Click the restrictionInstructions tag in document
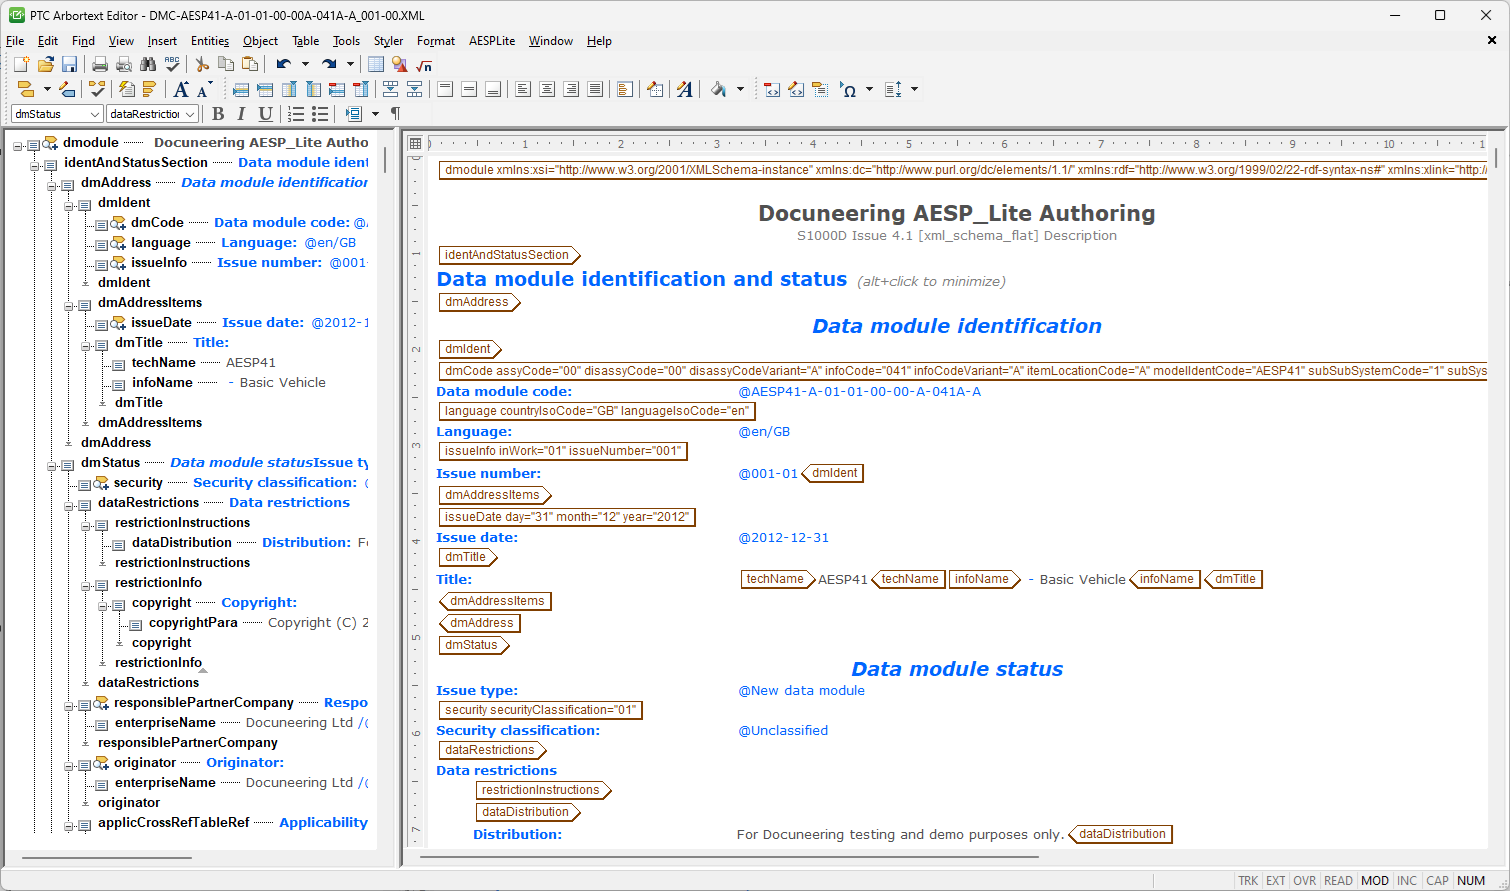The width and height of the screenshot is (1510, 891). coord(543,790)
